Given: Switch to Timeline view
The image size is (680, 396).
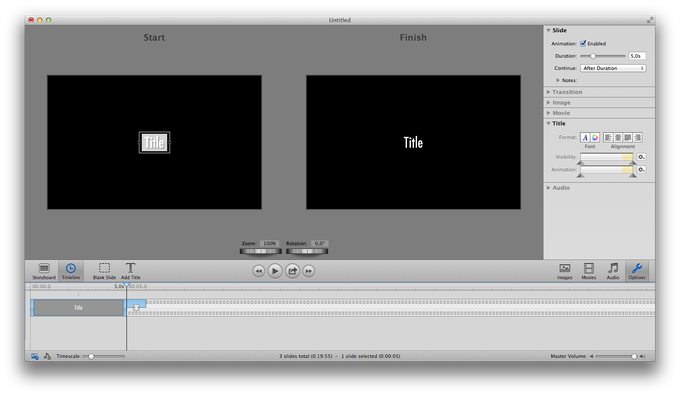Looking at the screenshot, I should (x=71, y=271).
